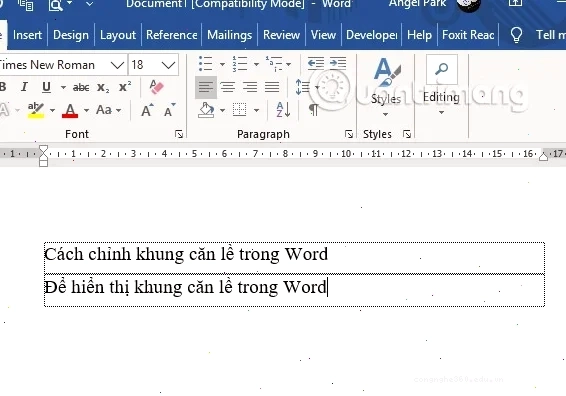Center align text
The image size is (566, 396).
228,87
